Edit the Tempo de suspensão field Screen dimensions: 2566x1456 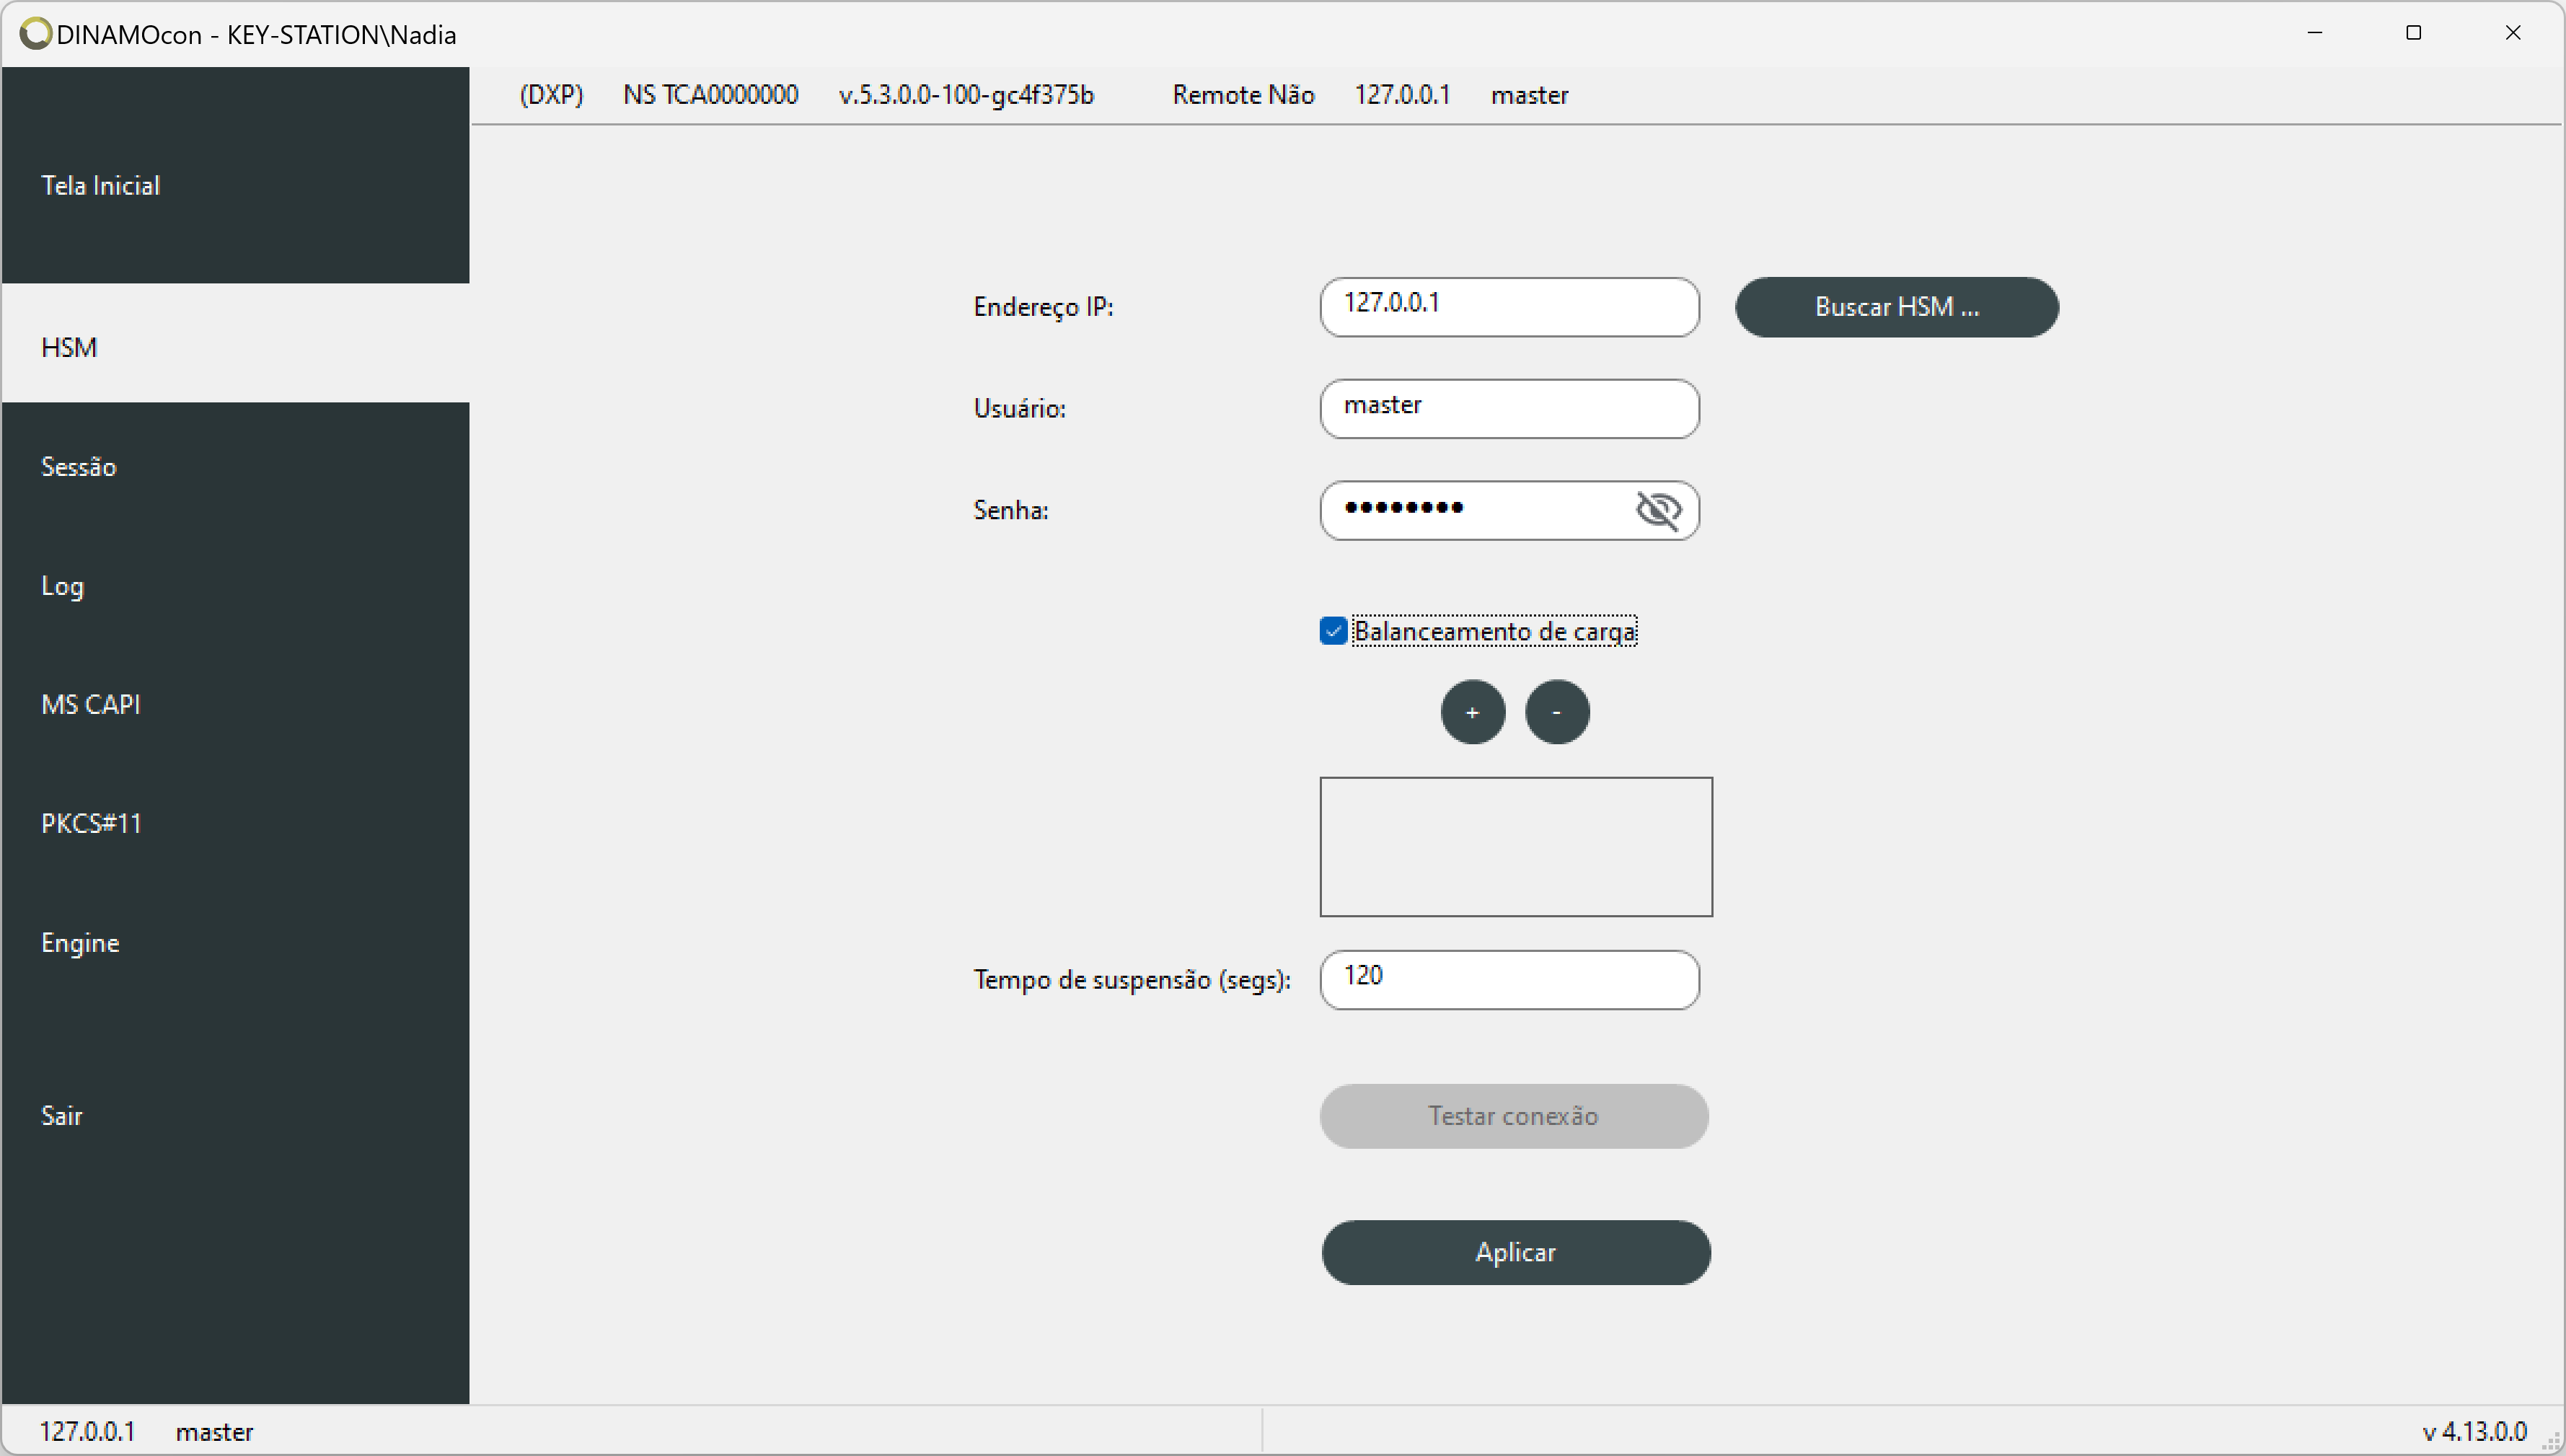pyautogui.click(x=1512, y=975)
